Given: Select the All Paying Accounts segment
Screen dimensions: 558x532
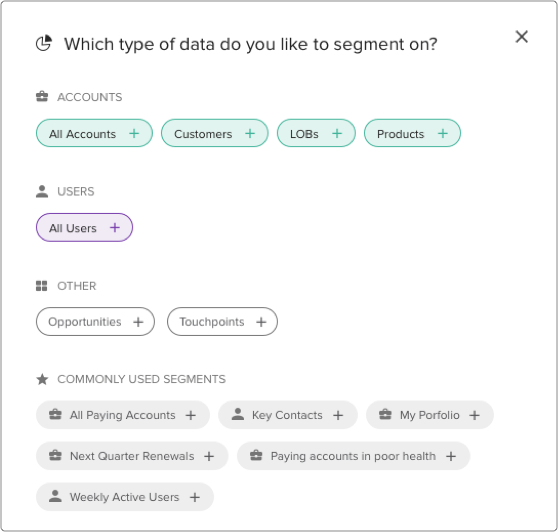Looking at the screenshot, I should tap(123, 415).
